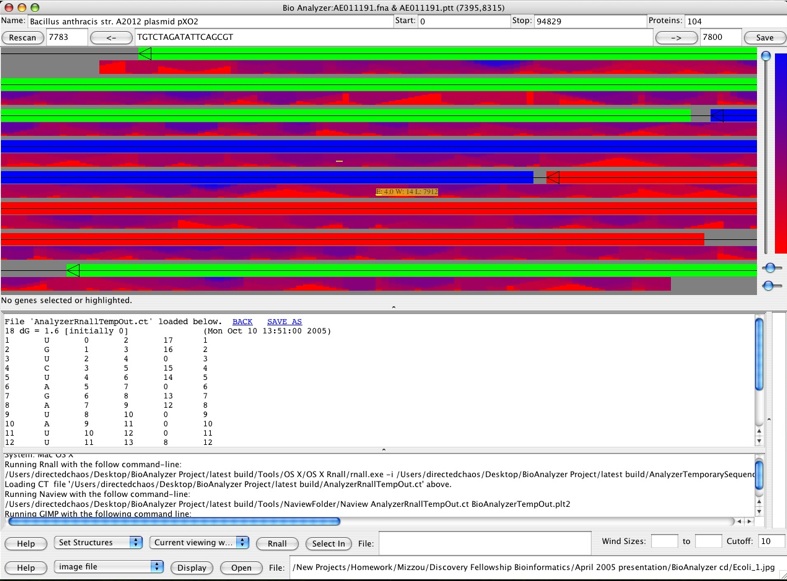This screenshot has width=787, height=581.
Task: Click the Rescan button
Action: [22, 38]
